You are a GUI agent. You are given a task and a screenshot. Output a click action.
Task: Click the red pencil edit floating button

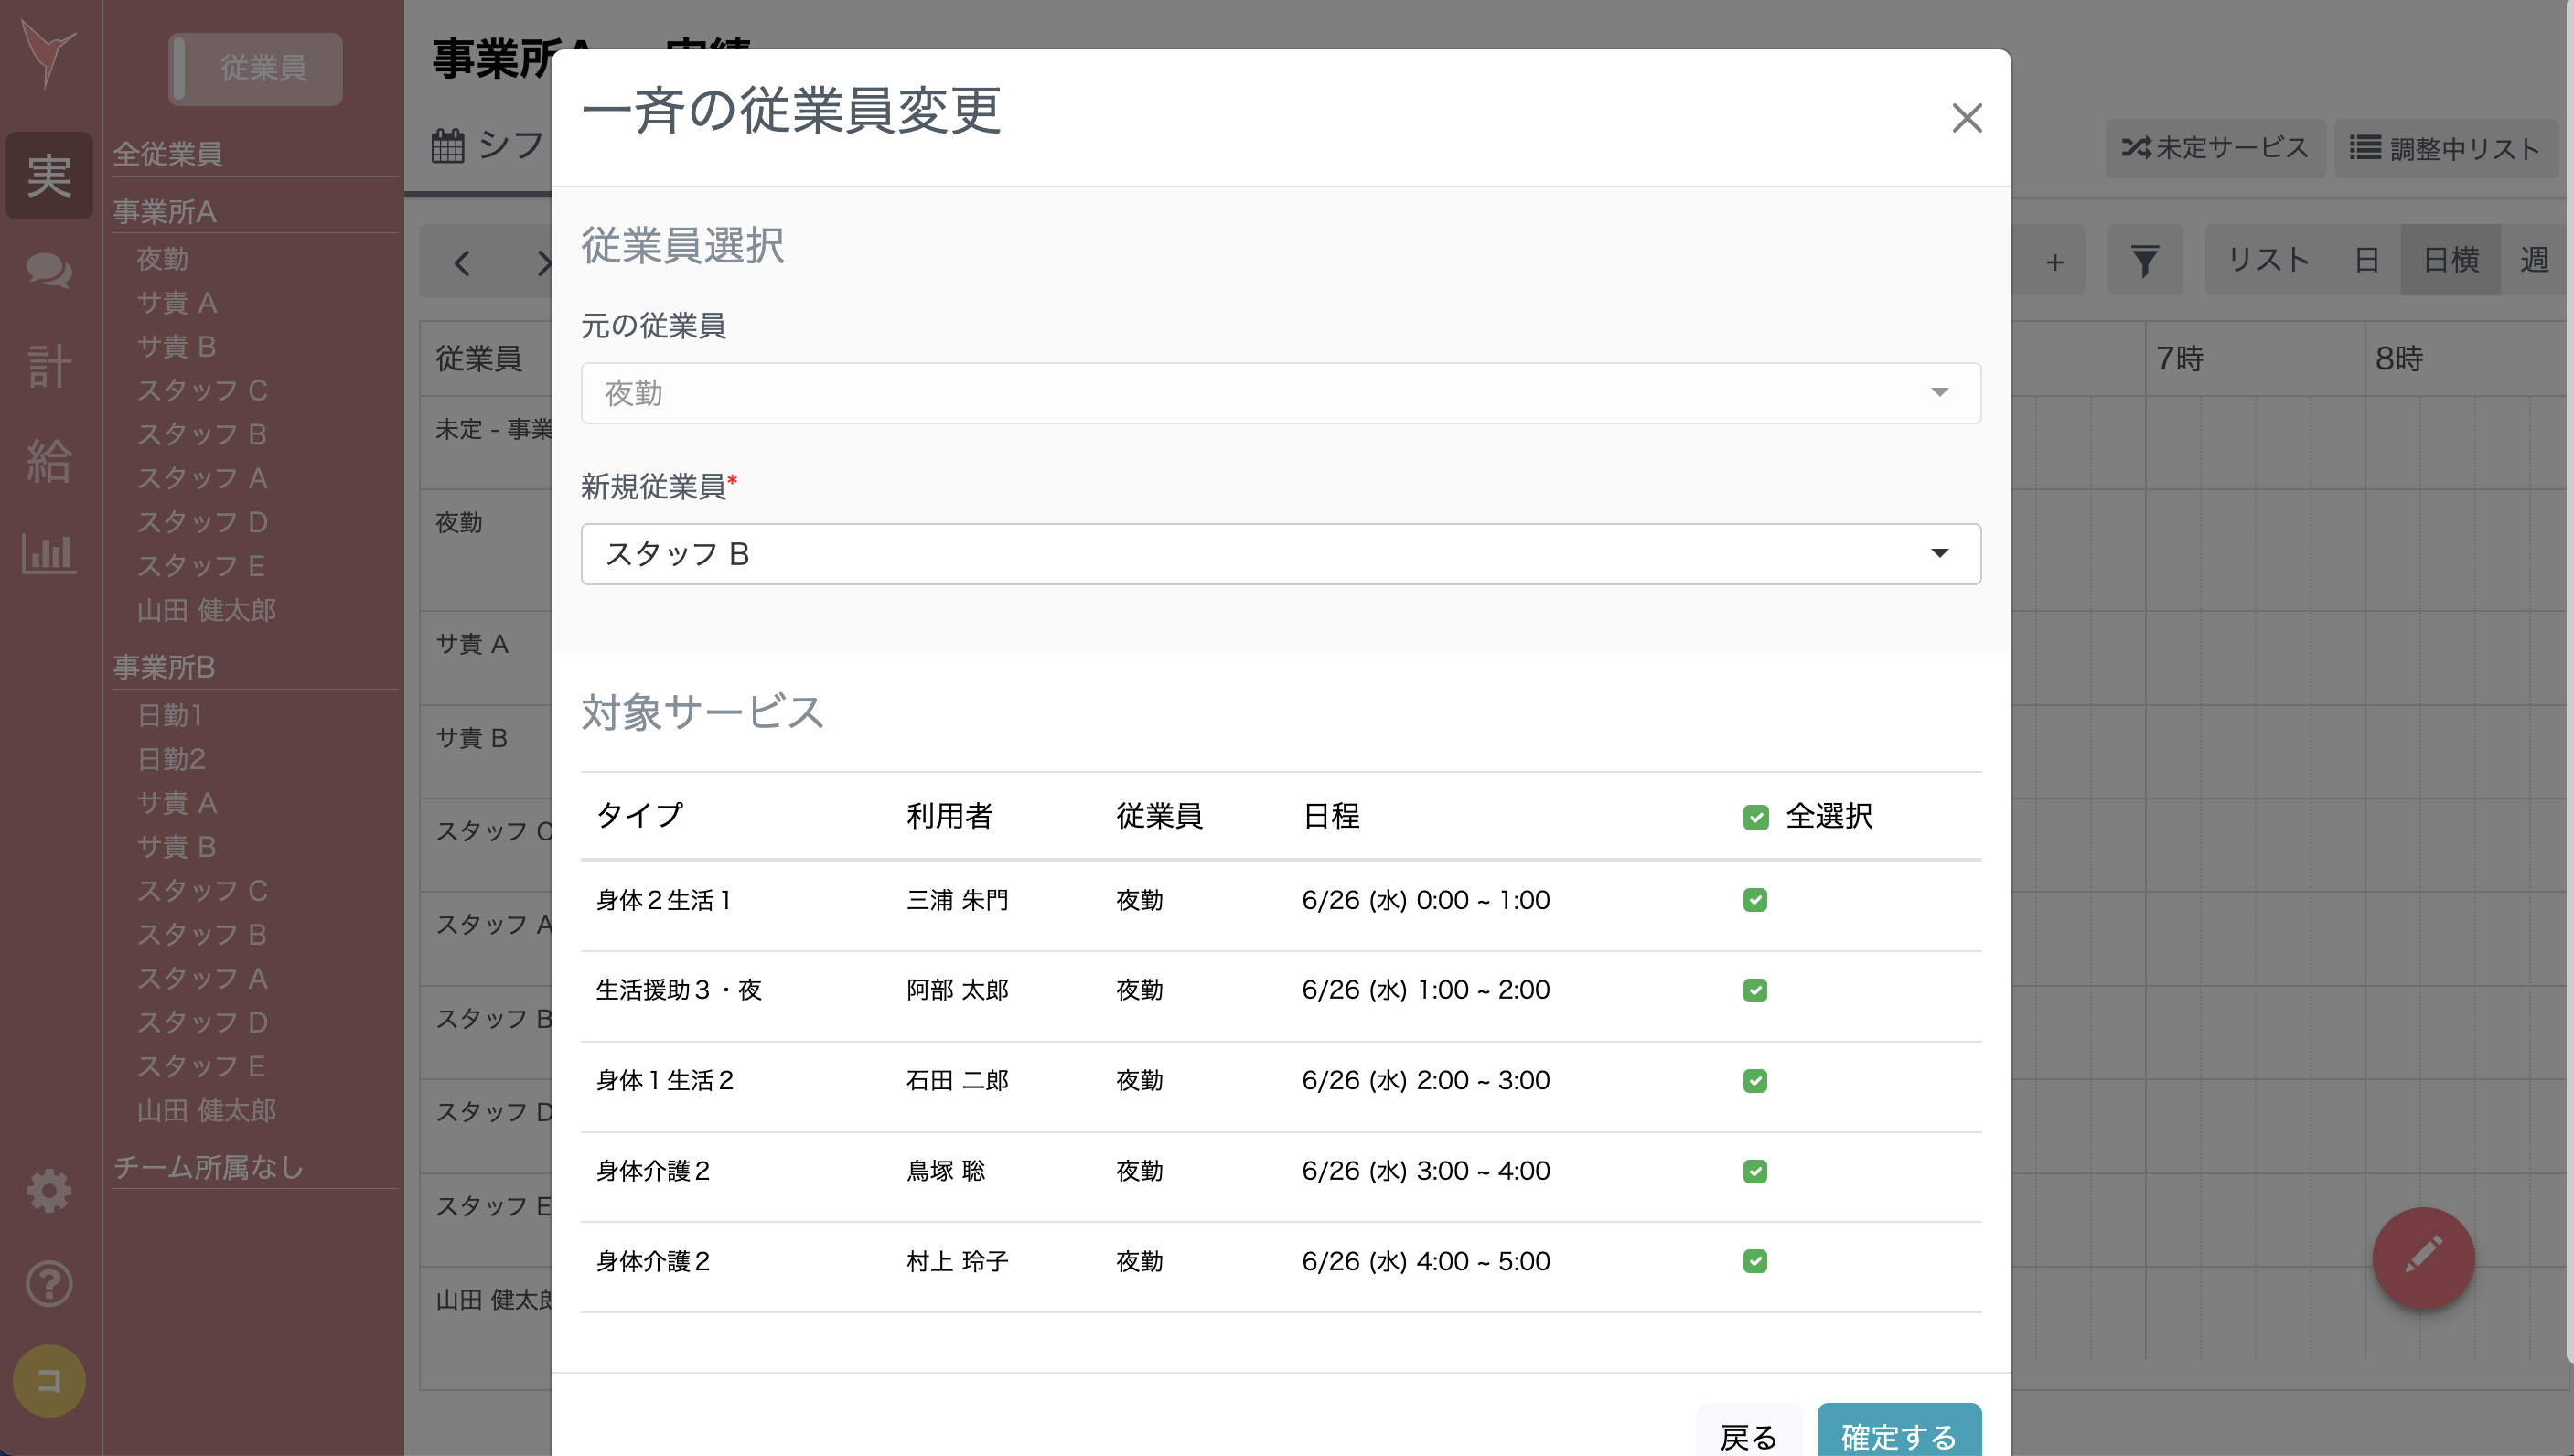coord(2423,1258)
